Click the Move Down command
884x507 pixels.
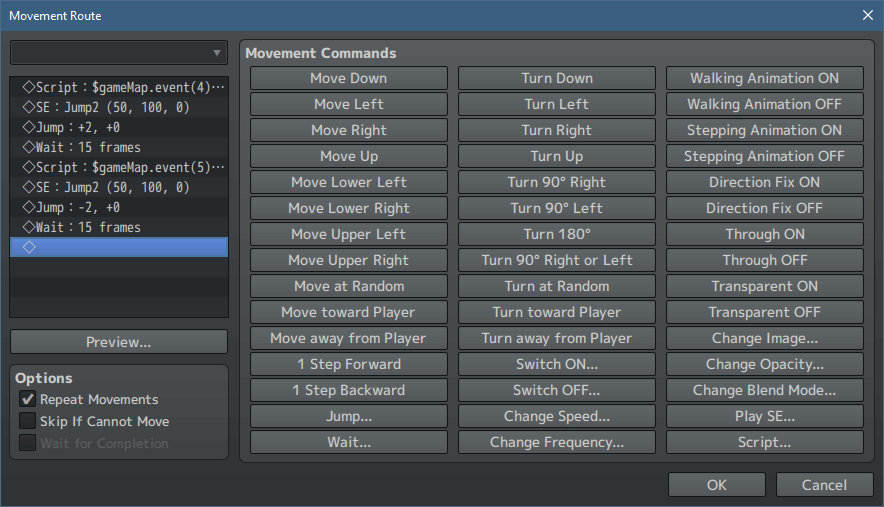pos(349,78)
